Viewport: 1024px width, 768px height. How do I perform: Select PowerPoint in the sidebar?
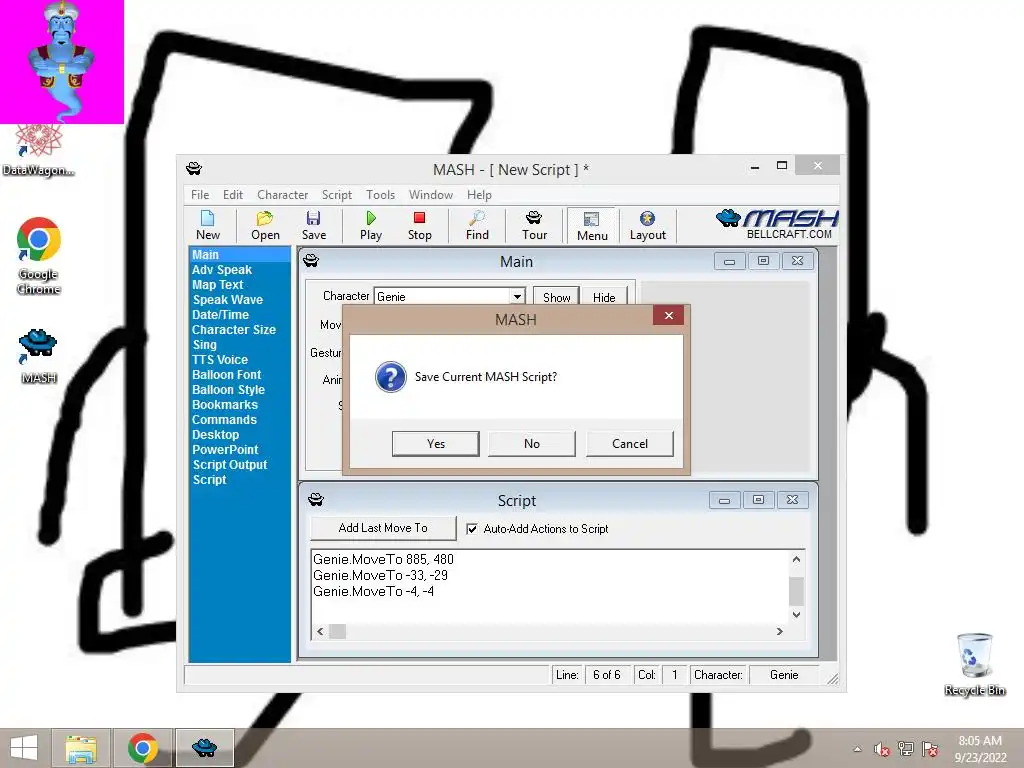pyautogui.click(x=225, y=450)
